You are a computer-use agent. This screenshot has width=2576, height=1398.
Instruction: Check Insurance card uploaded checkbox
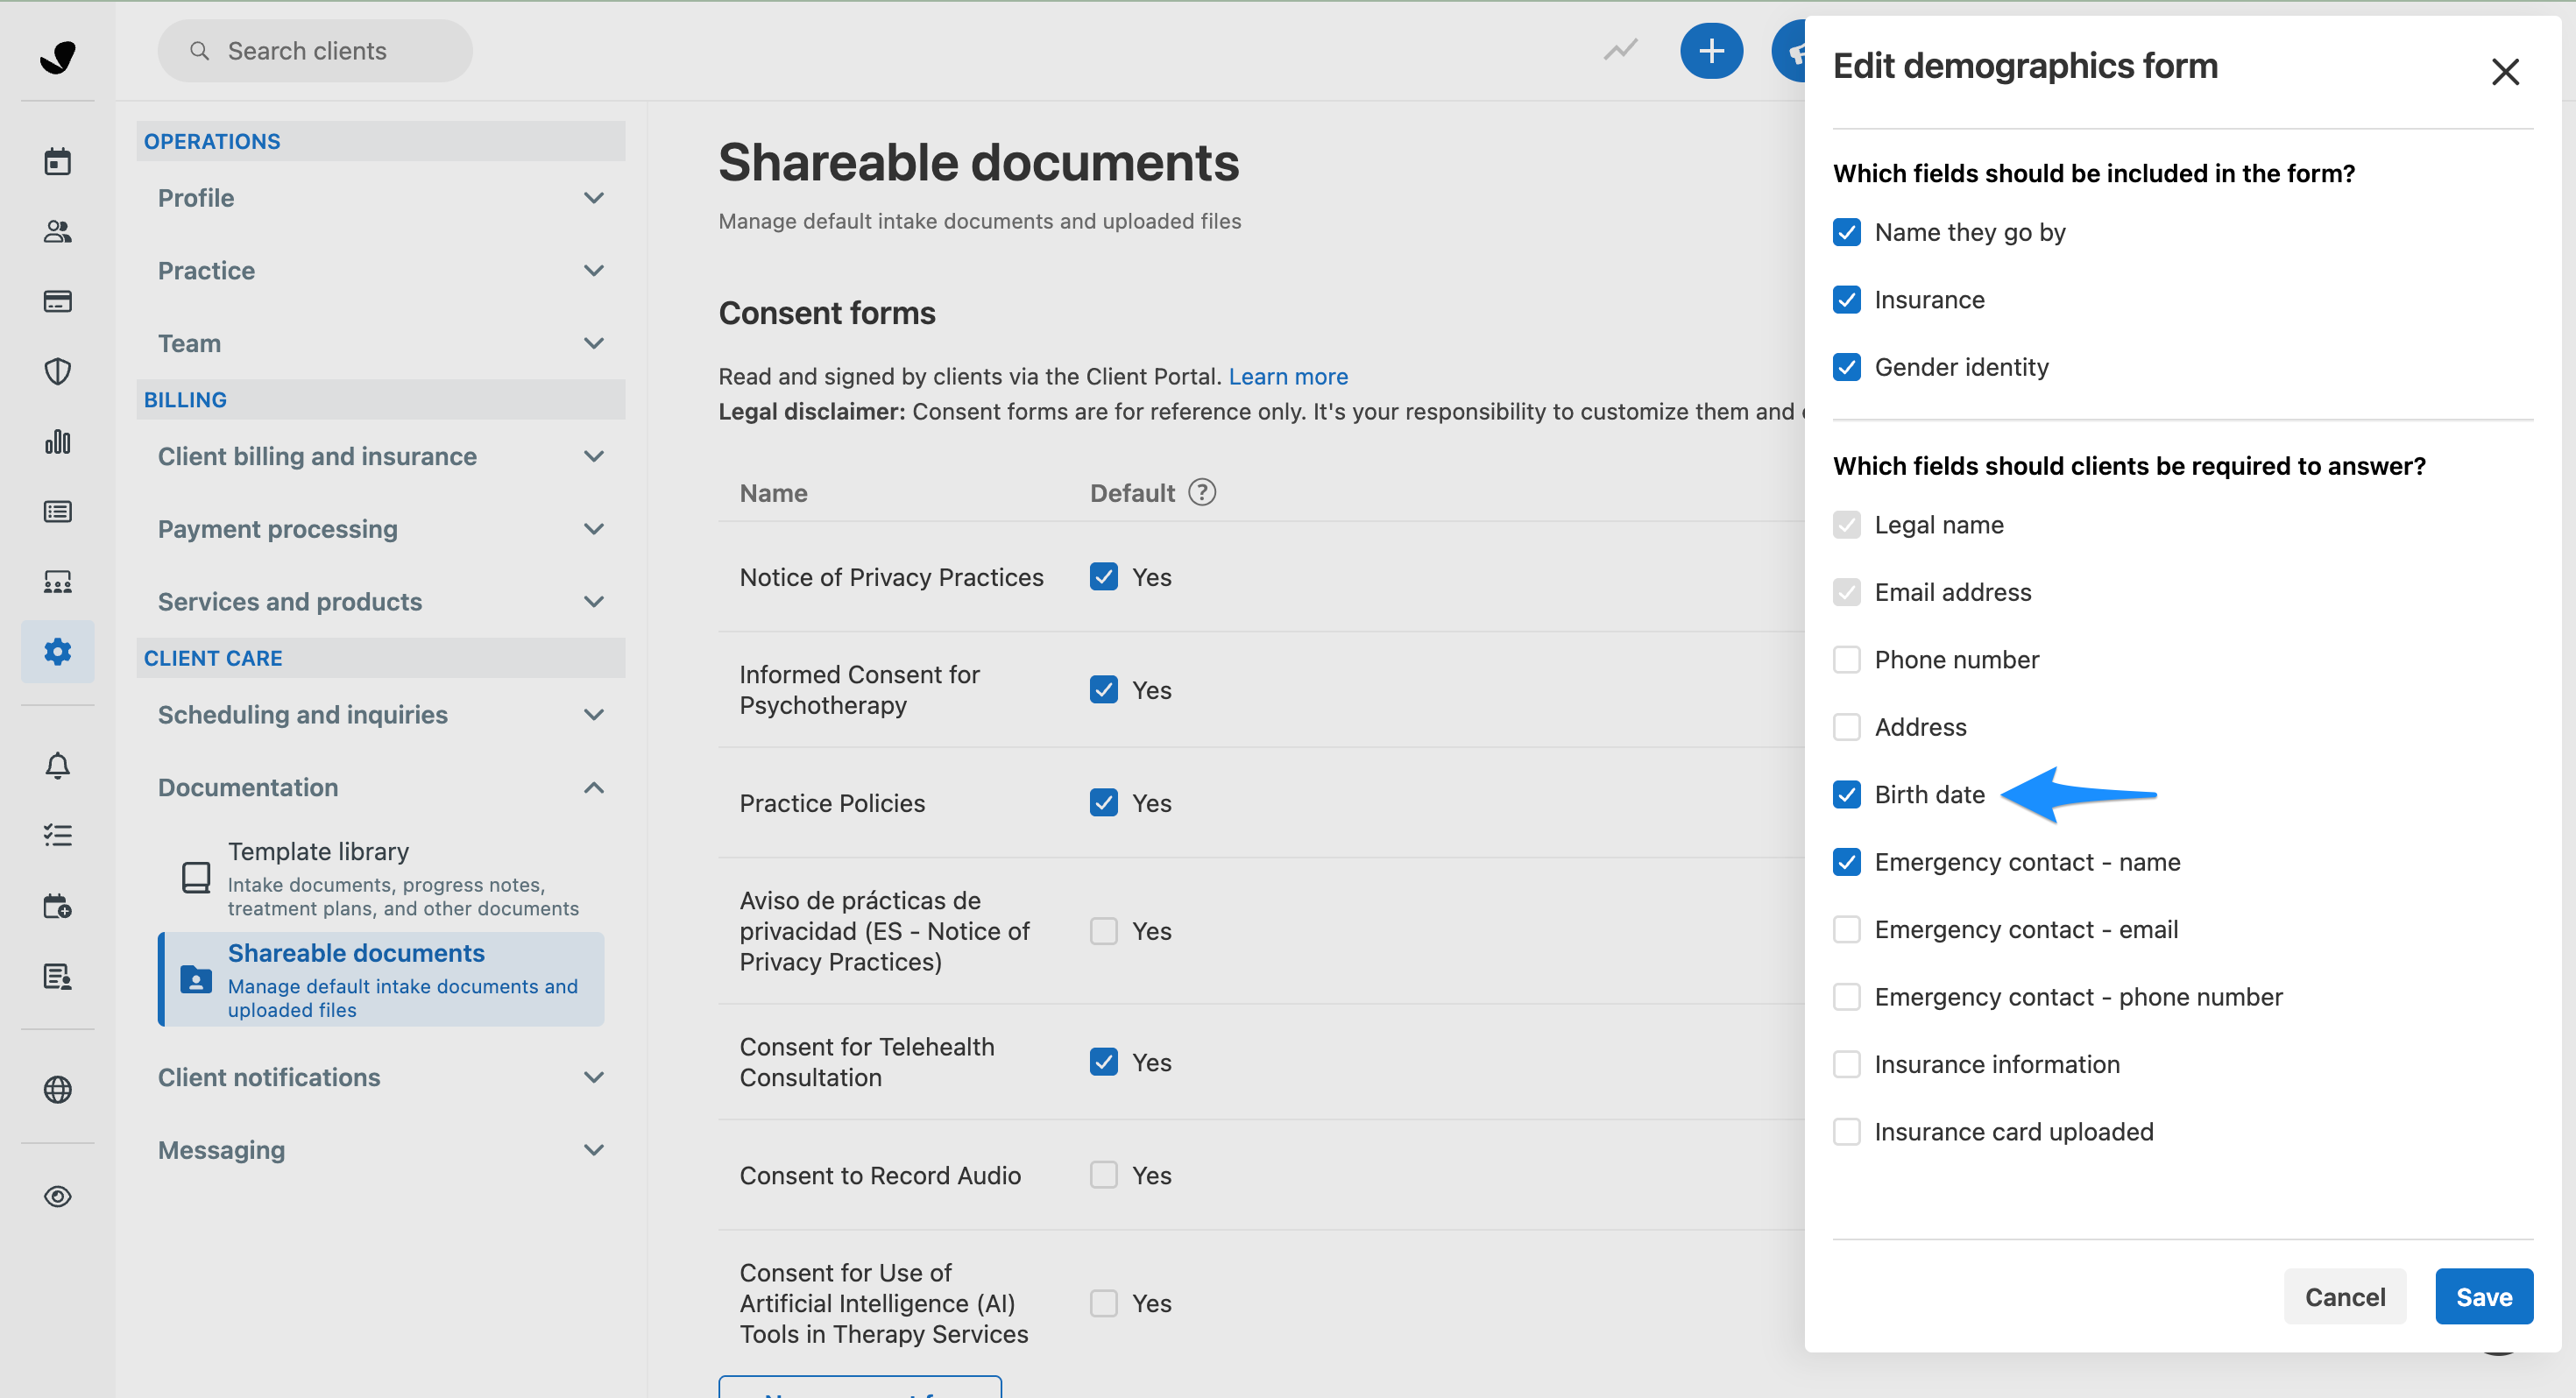tap(1847, 1132)
